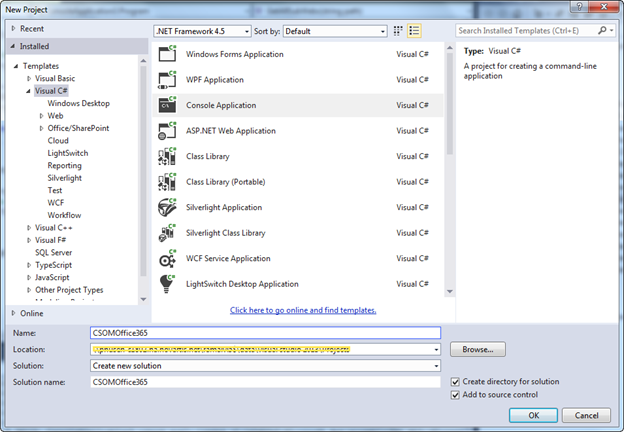Select Cloud template category

pyautogui.click(x=58, y=140)
